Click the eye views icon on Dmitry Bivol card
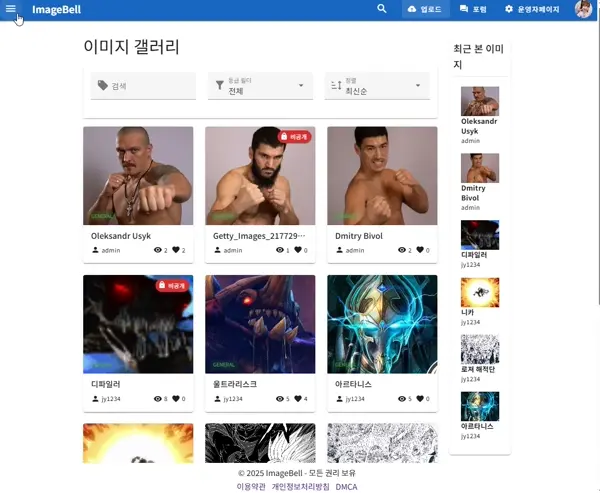 [400, 250]
